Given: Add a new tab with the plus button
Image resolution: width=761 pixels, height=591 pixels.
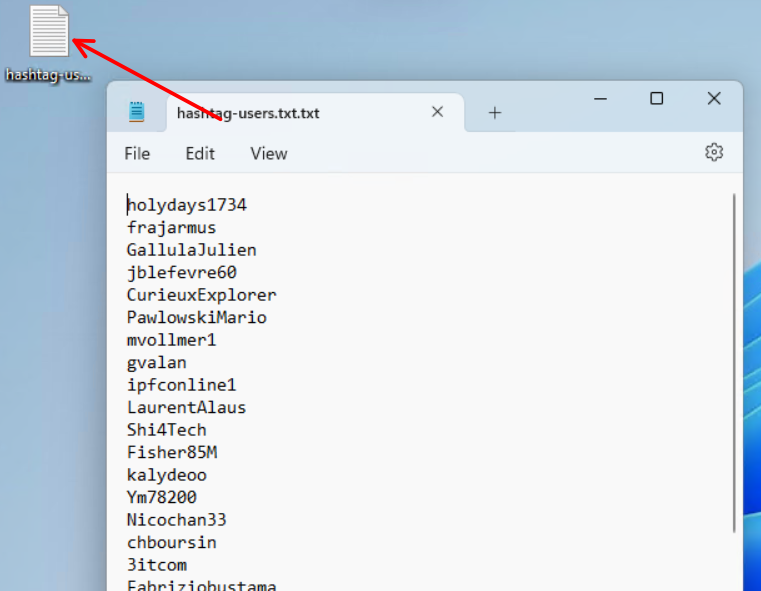Looking at the screenshot, I should click(494, 113).
